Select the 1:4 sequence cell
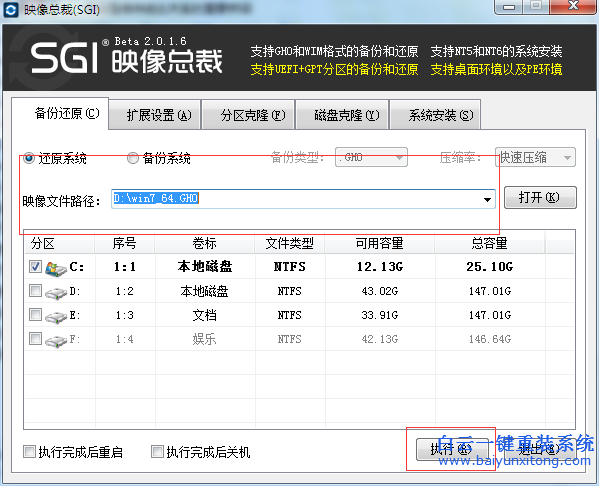 (x=125, y=339)
